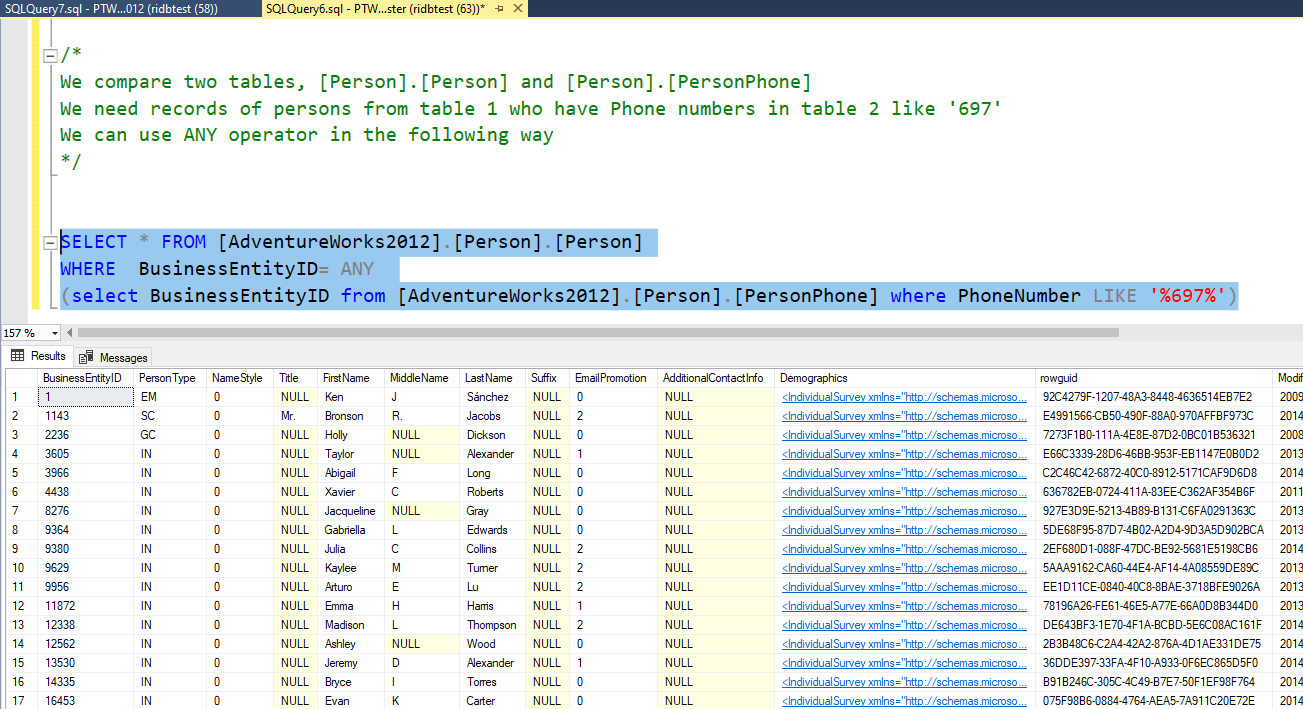The width and height of the screenshot is (1303, 709).
Task: Collapse the SELECT statement outline
Action: pyautogui.click(x=50, y=243)
